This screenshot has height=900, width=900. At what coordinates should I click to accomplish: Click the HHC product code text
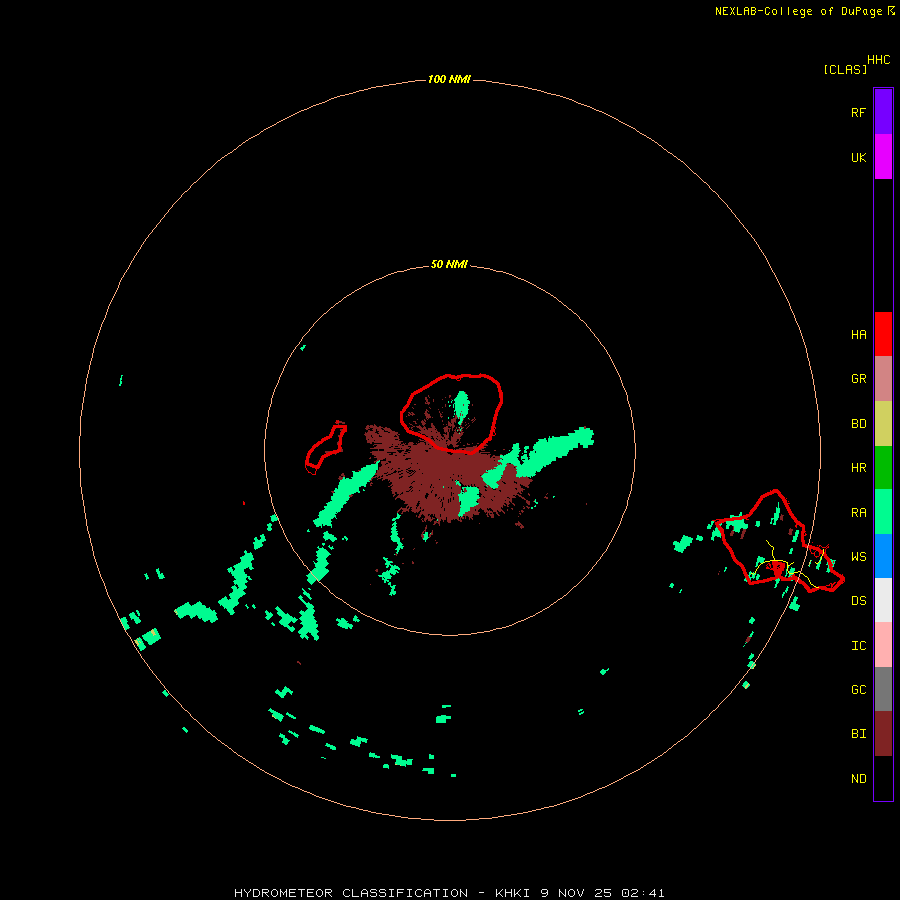tap(878, 60)
